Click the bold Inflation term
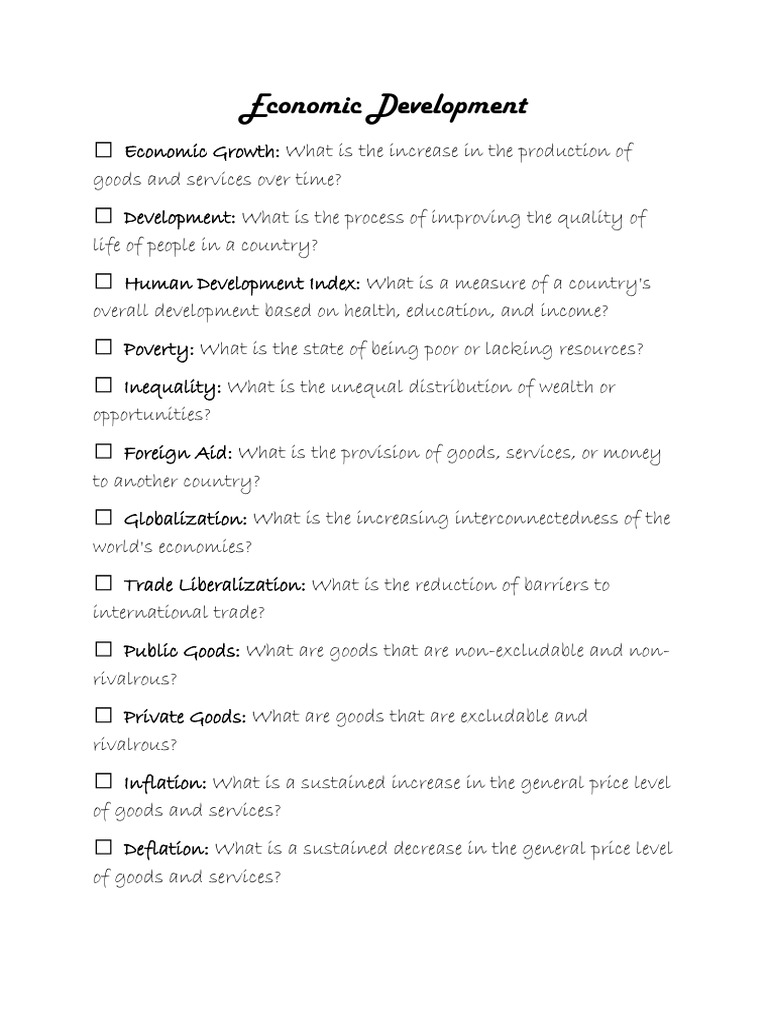 (x=165, y=783)
